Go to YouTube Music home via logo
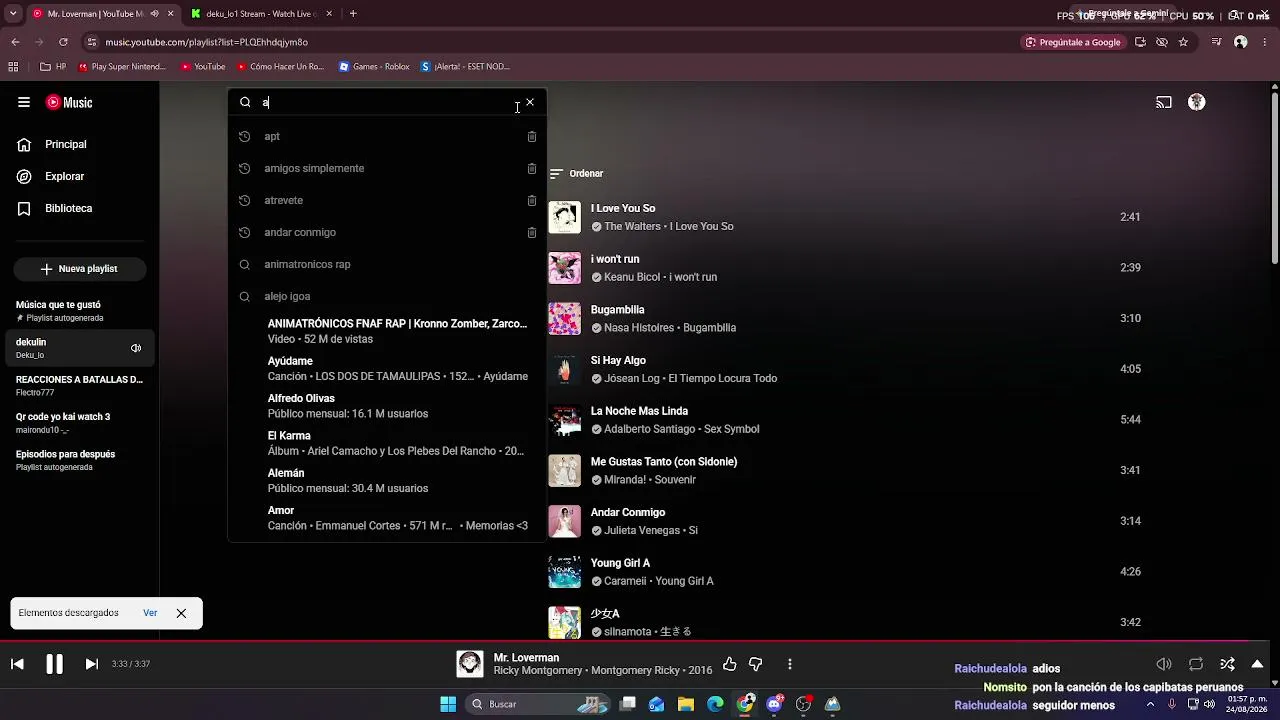The width and height of the screenshot is (1280, 720). (x=69, y=102)
